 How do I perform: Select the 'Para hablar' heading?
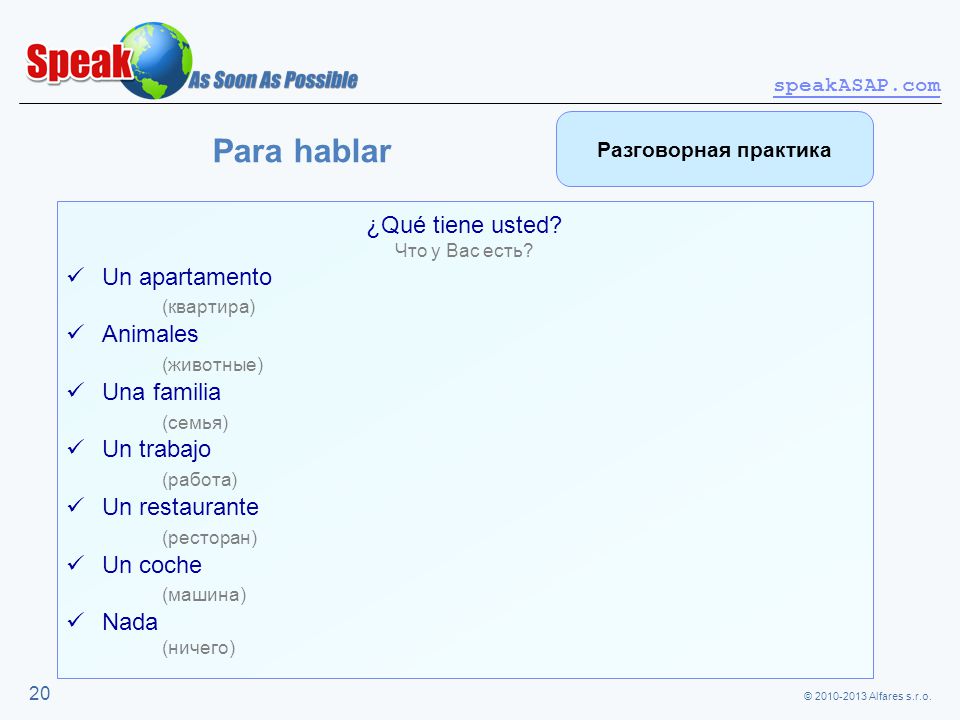coord(302,151)
